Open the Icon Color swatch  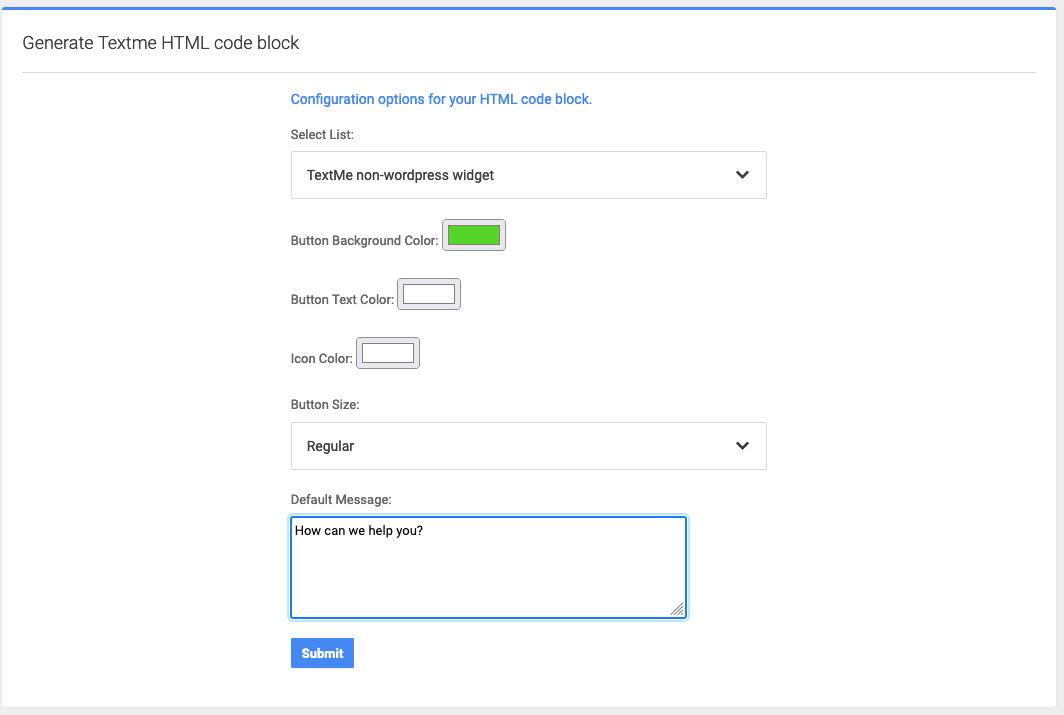[x=388, y=353]
